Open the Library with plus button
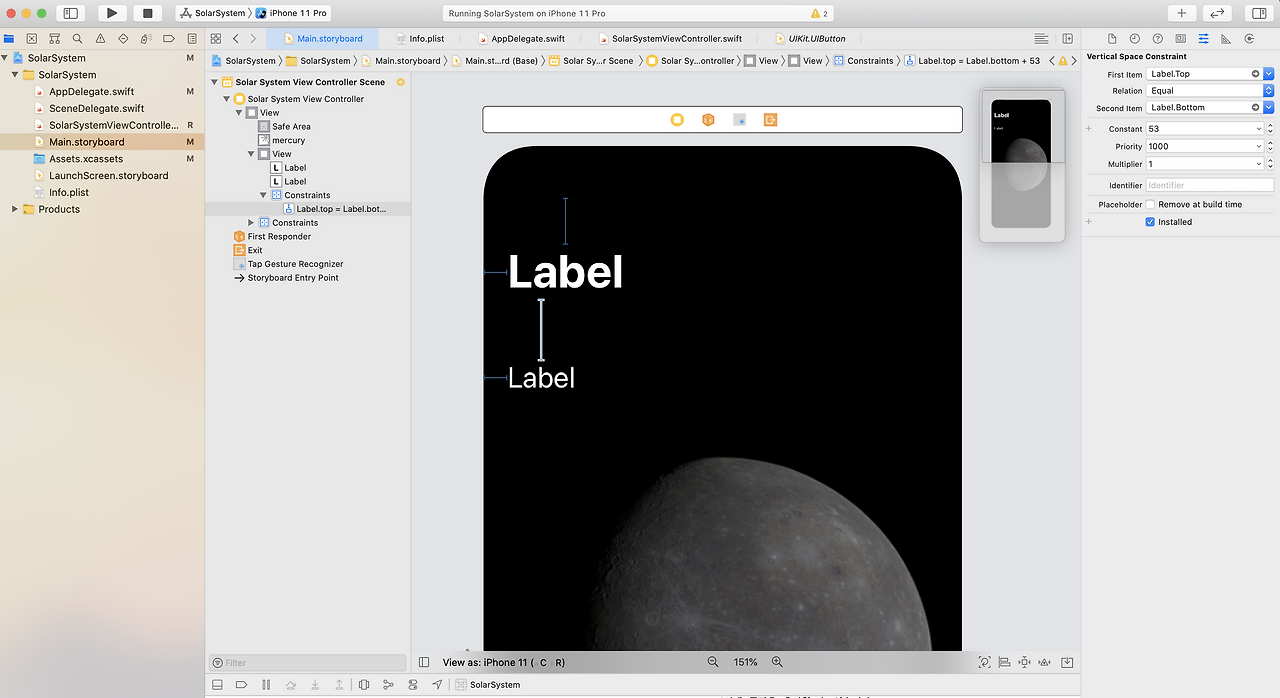The height and width of the screenshot is (698, 1280). pos(1182,13)
